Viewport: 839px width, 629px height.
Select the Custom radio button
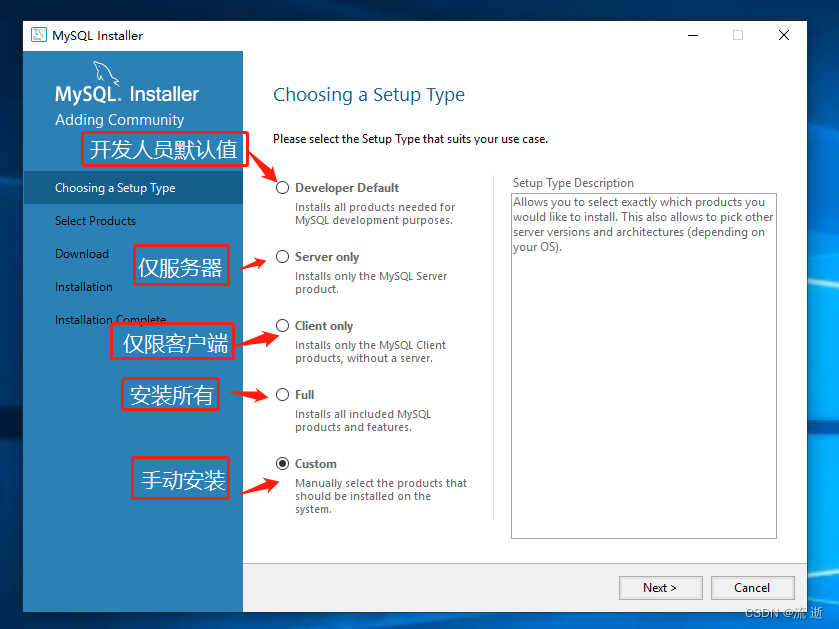(283, 464)
